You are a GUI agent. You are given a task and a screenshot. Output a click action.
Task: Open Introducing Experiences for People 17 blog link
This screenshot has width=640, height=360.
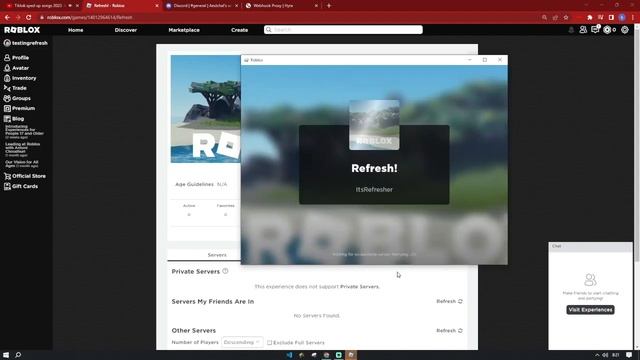24,132
